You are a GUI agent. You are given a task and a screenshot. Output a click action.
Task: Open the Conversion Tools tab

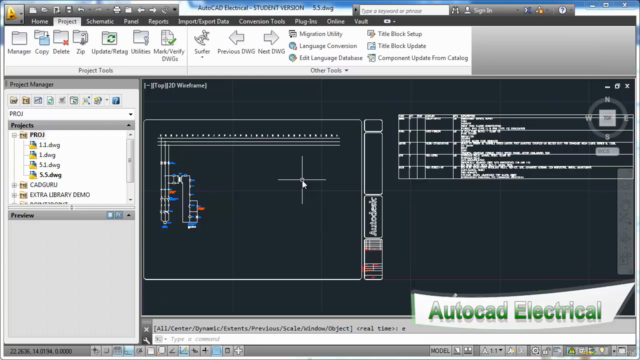point(262,21)
